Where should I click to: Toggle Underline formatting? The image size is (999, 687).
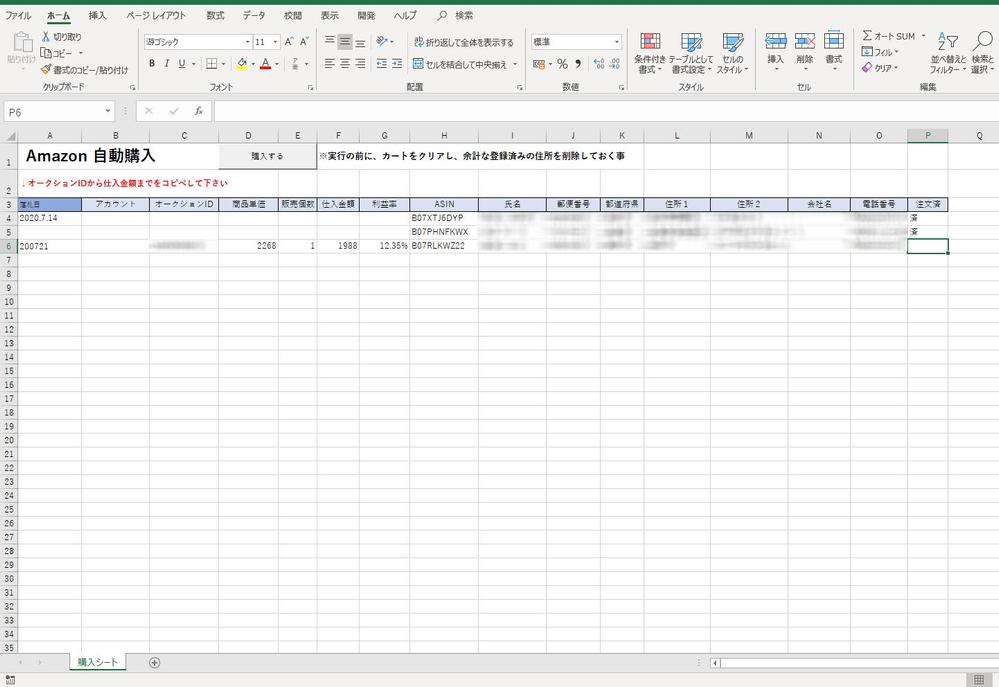coord(182,64)
